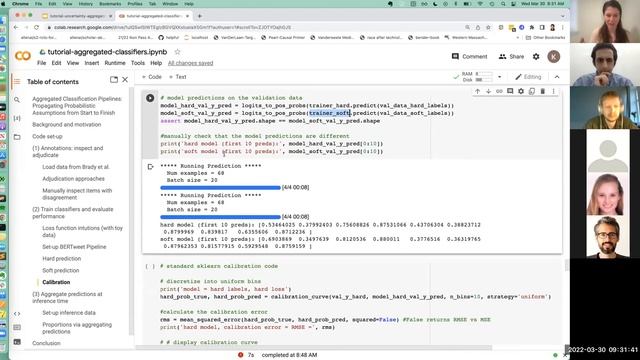Click notebook title tutorial-aggregated-classifiers.ipynb
640x360 pixels.
pos(107,52)
